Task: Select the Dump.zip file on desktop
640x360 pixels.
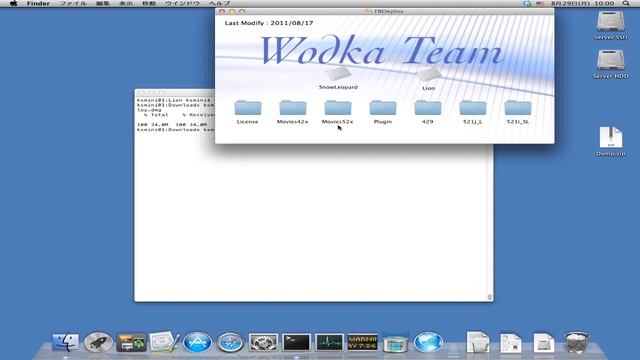Action: (x=611, y=138)
